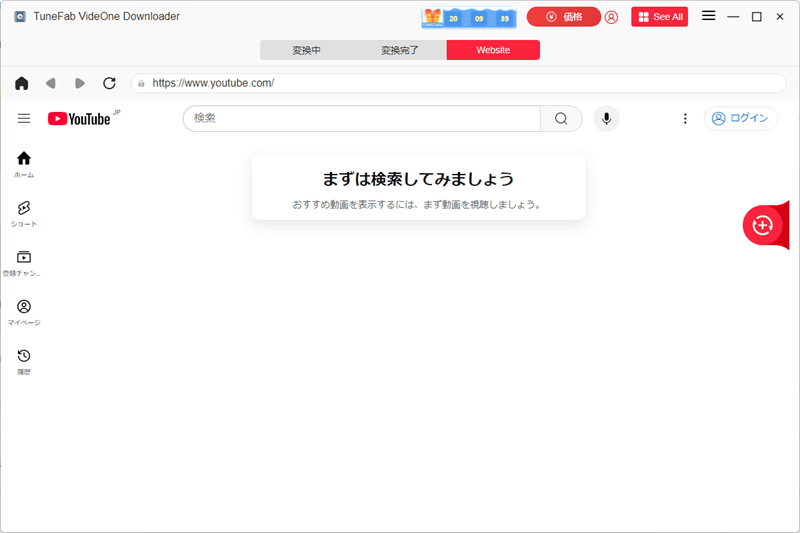The image size is (800, 533).
Task: Focus the YouTube 検索 search field
Action: pyautogui.click(x=362, y=118)
